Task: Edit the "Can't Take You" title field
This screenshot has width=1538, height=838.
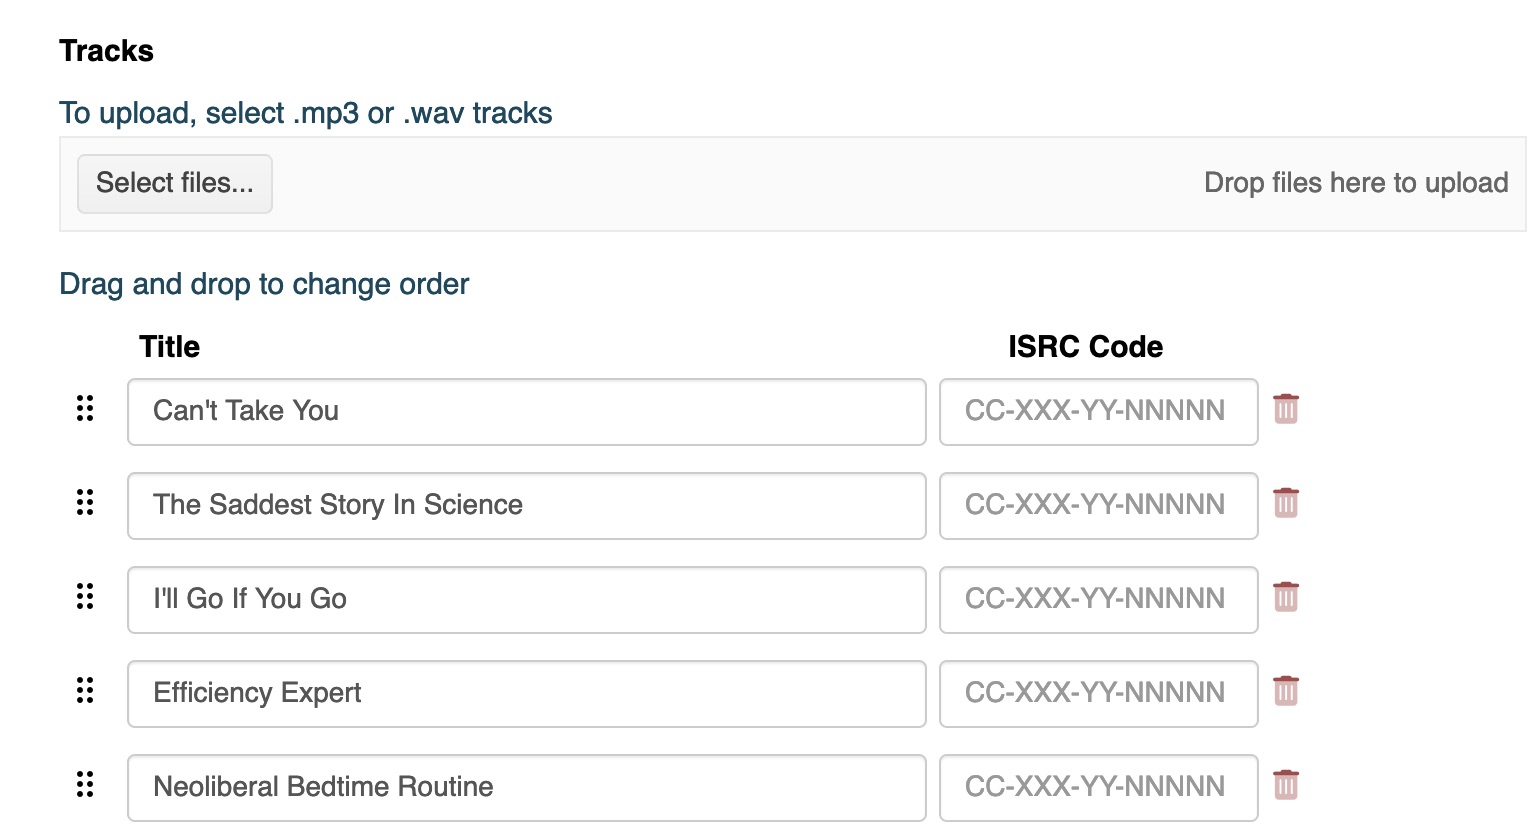Action: tap(526, 411)
